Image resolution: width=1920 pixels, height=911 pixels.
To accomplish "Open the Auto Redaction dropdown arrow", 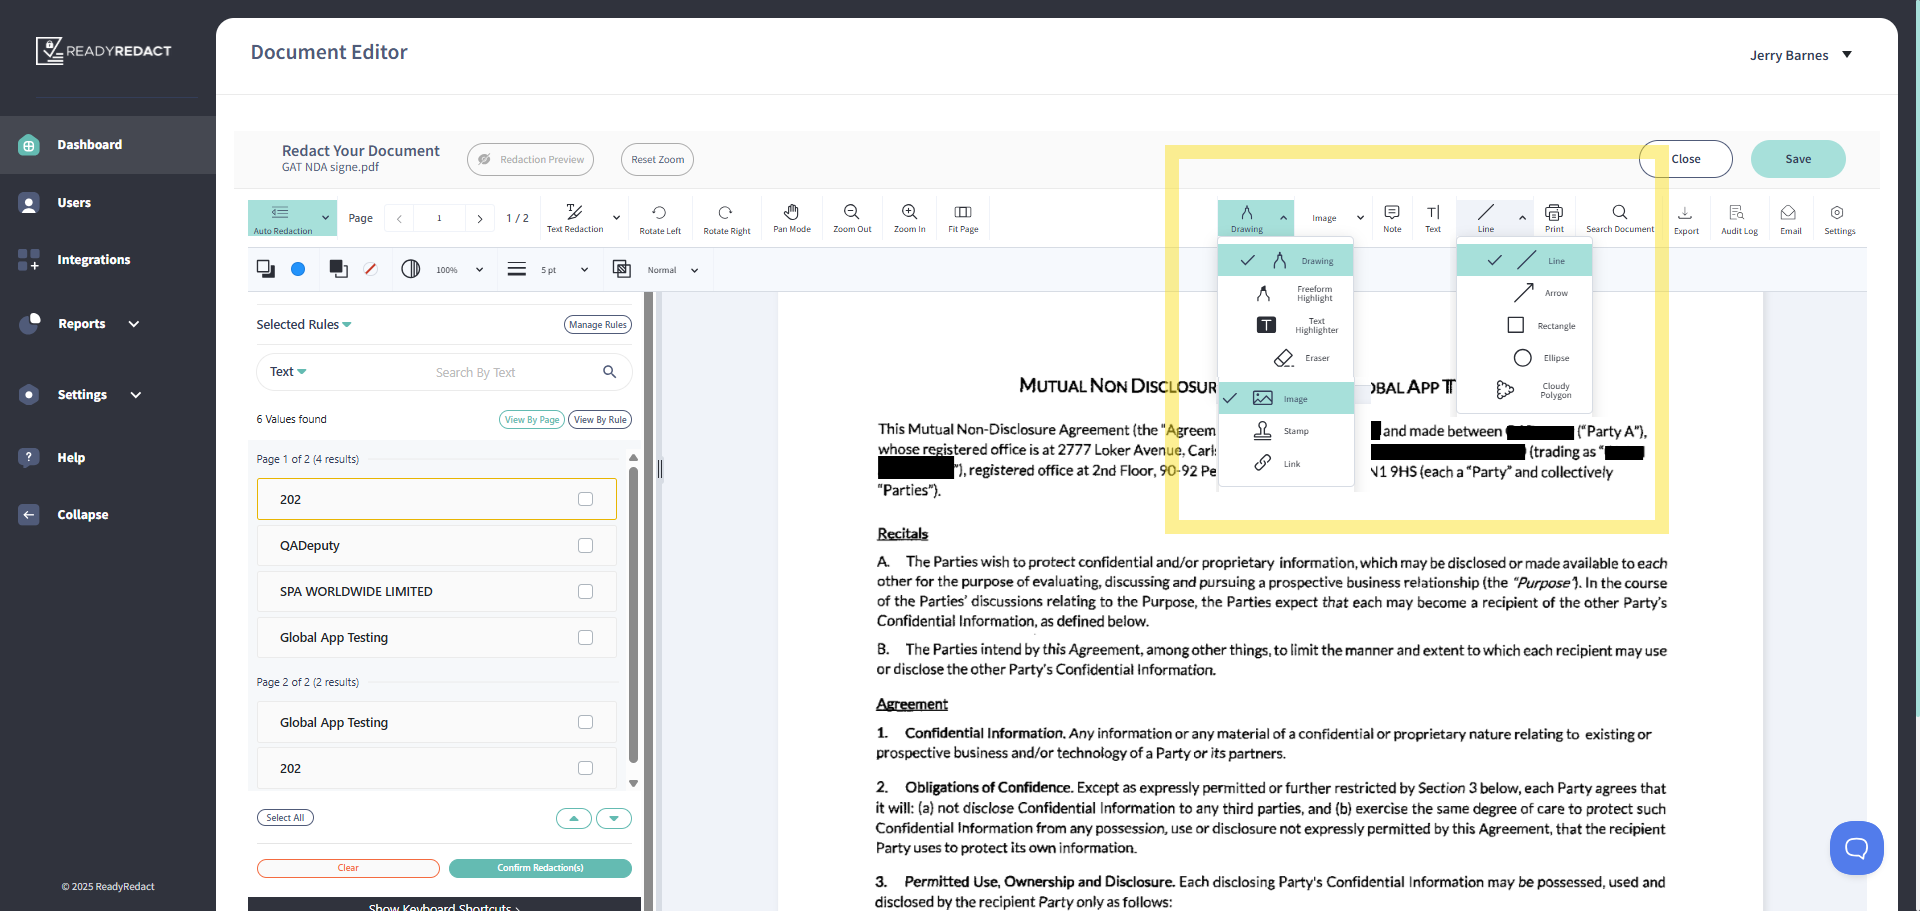I will [325, 217].
